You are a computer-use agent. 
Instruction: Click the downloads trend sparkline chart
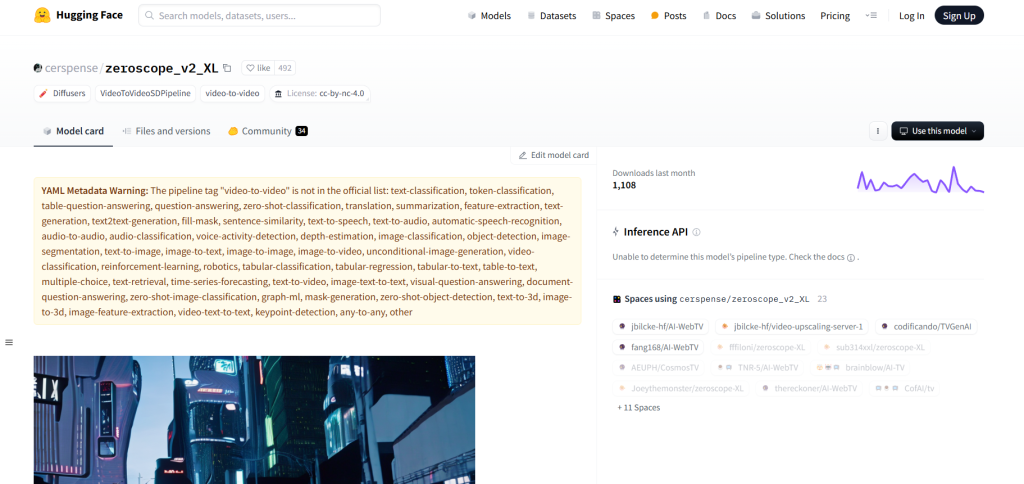(x=919, y=180)
